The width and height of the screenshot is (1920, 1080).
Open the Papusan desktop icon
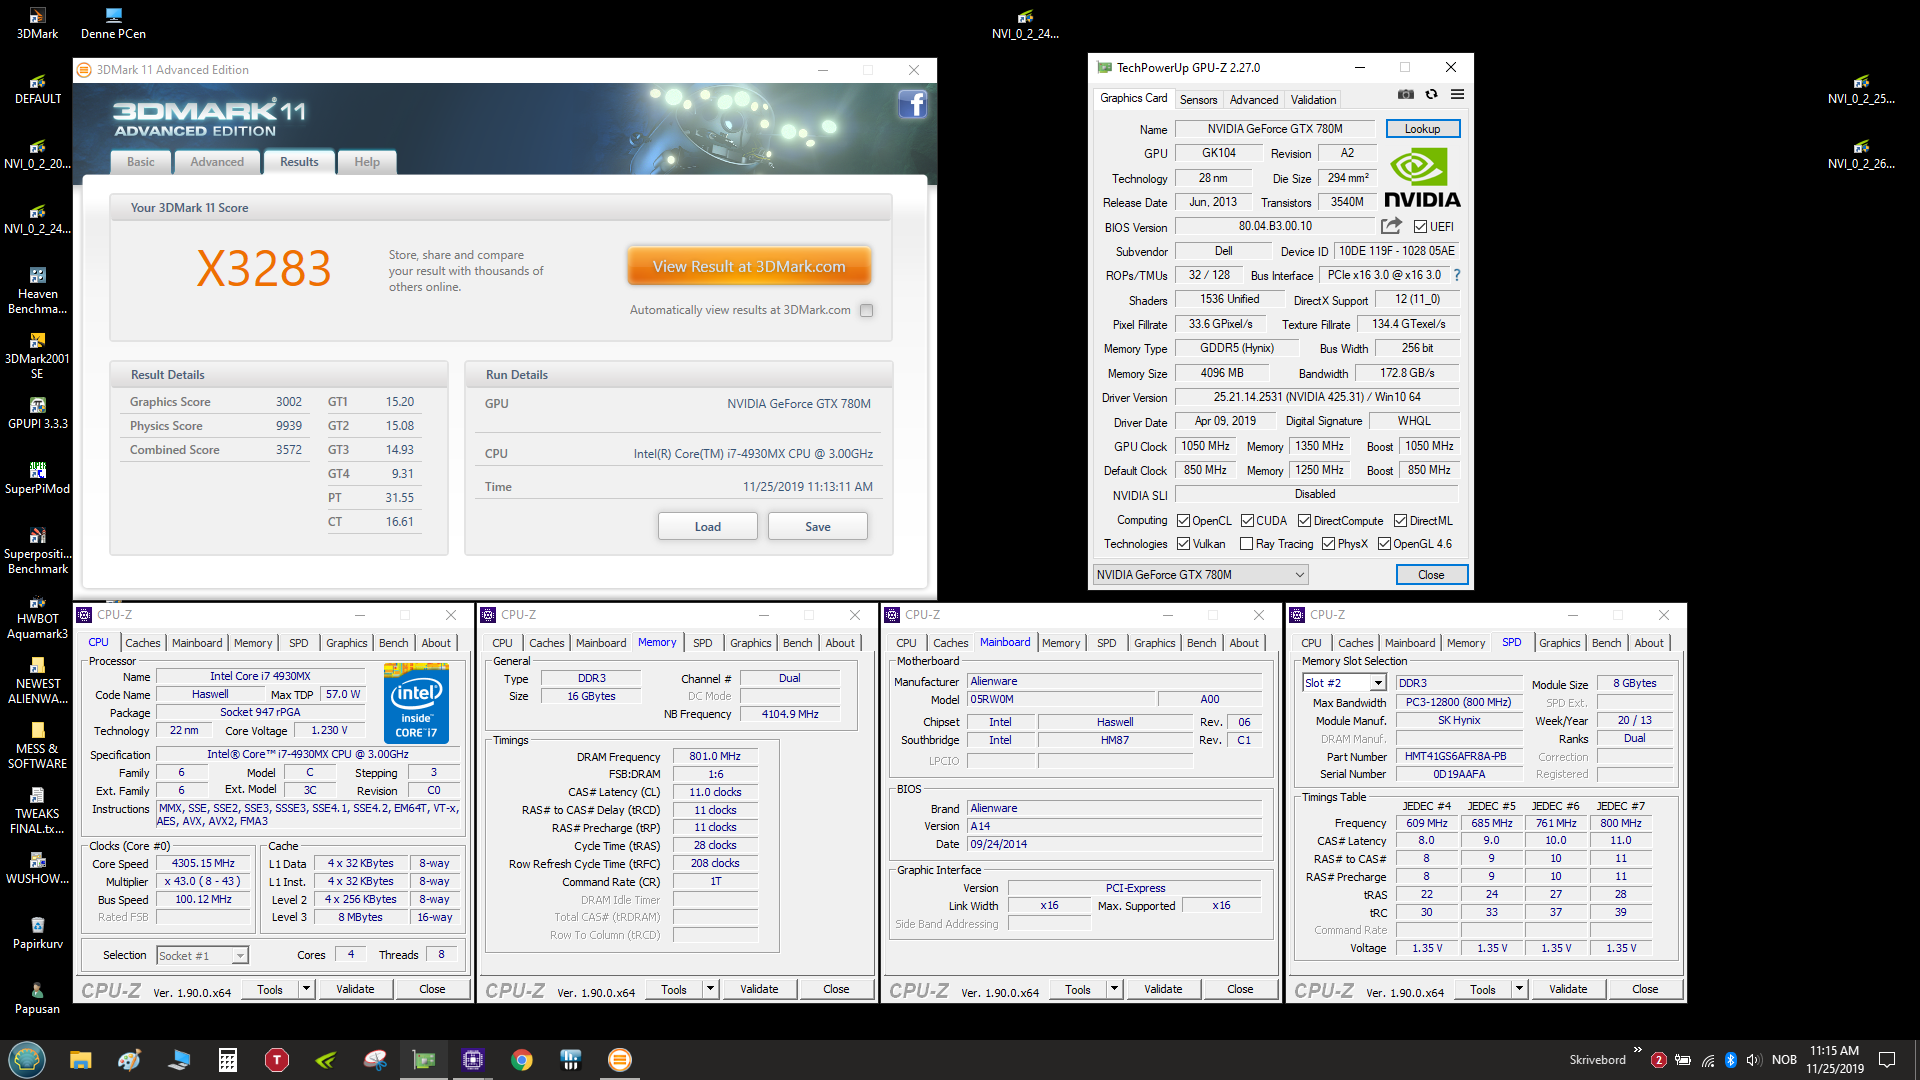pos(37,998)
